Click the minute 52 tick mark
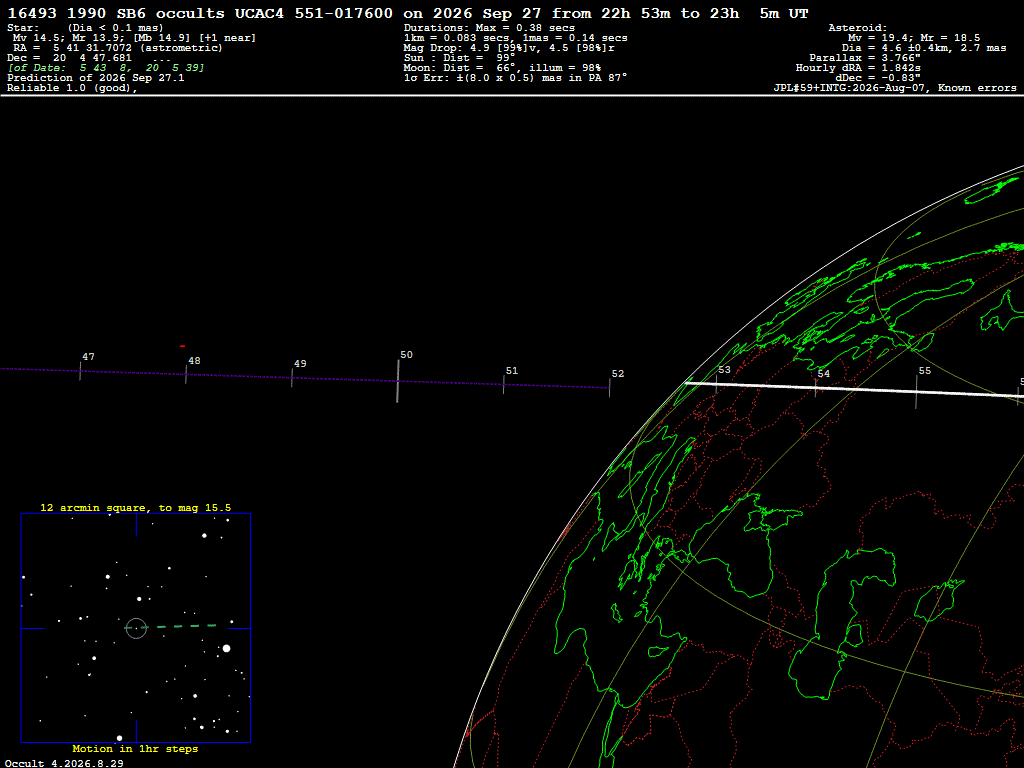 click(x=609, y=388)
